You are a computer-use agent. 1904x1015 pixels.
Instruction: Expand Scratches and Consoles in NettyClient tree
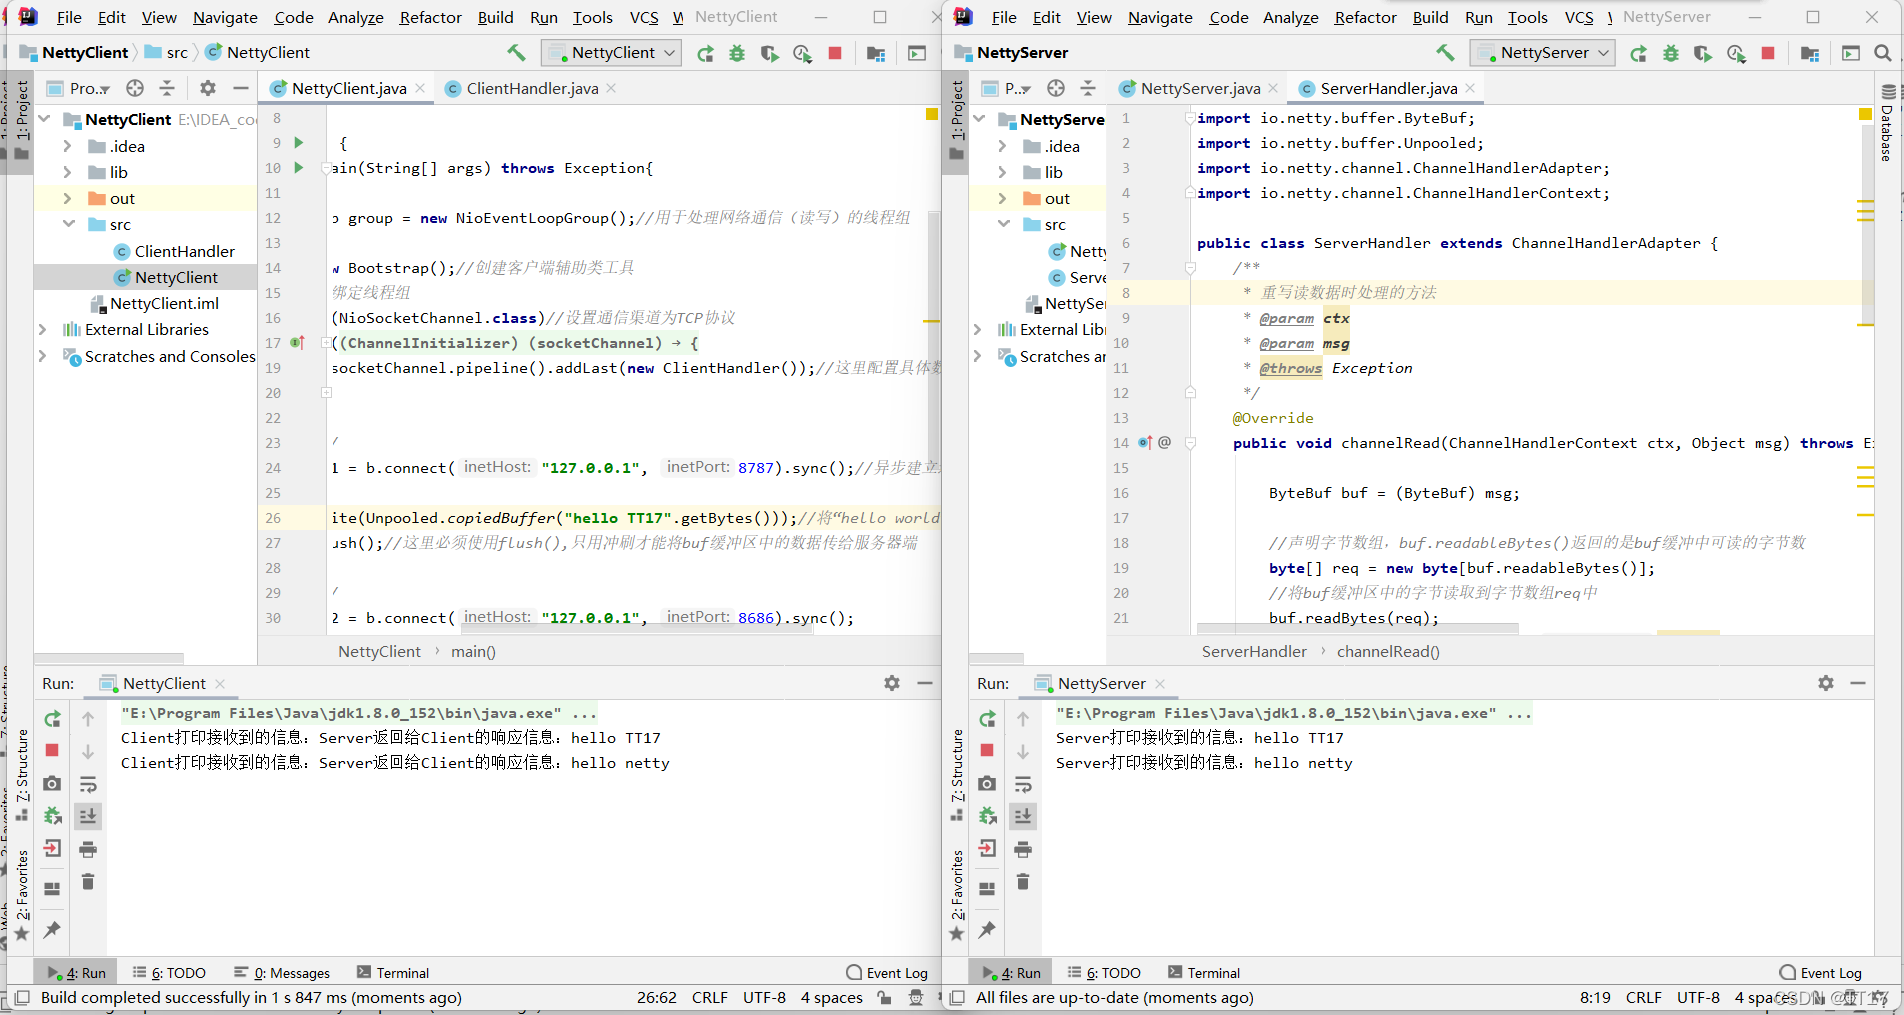click(42, 356)
